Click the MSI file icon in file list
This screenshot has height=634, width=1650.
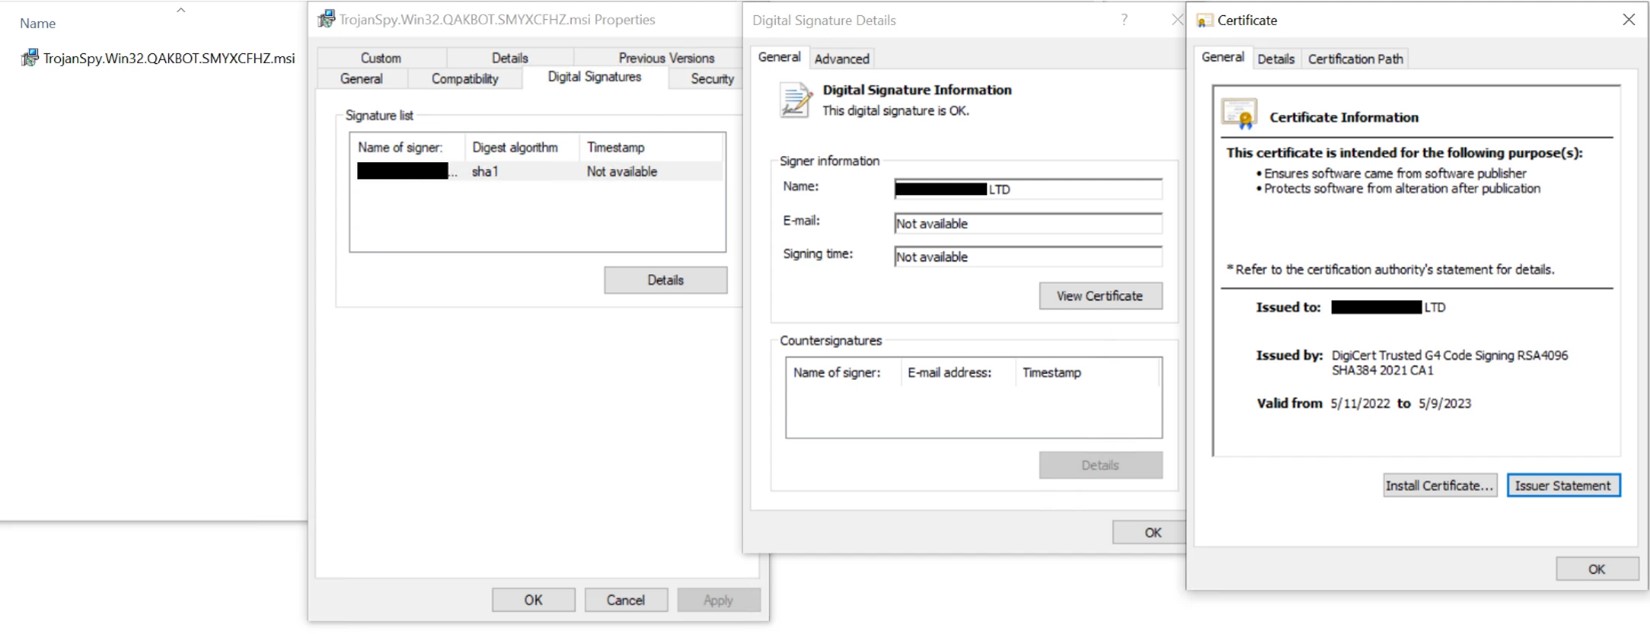(30, 58)
